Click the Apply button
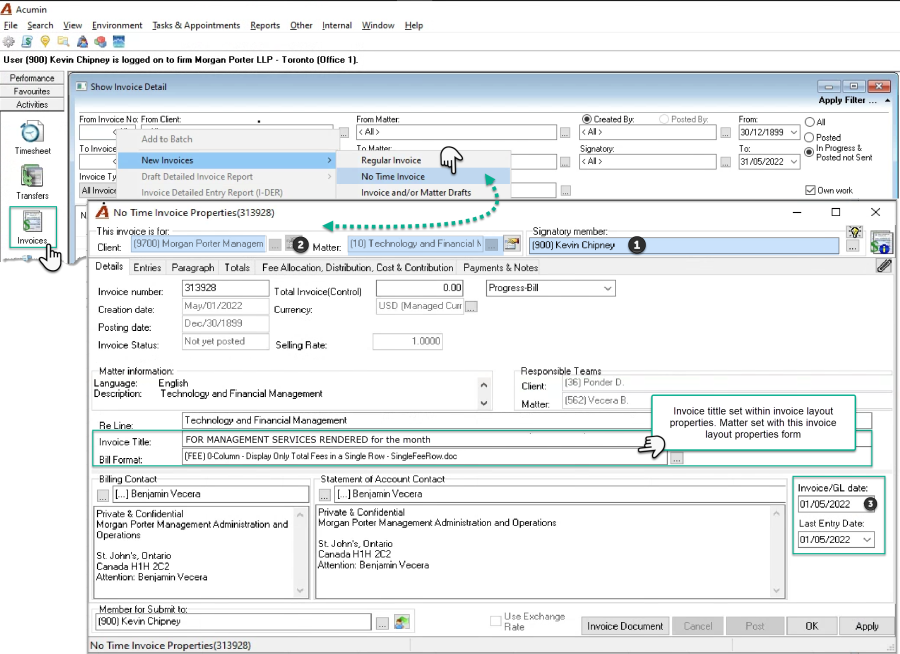 click(867, 626)
